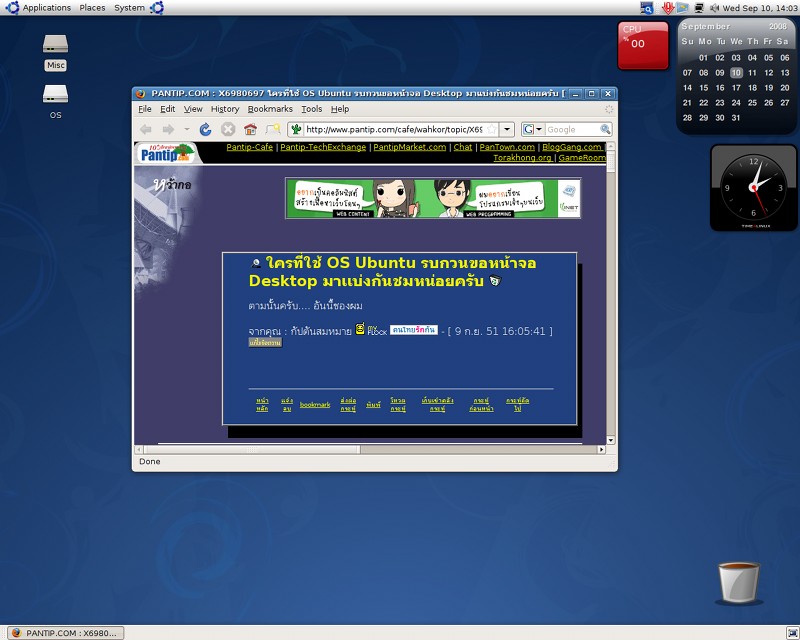Open the network monitor tray icon
The height and width of the screenshot is (640, 800).
pyautogui.click(x=699, y=8)
